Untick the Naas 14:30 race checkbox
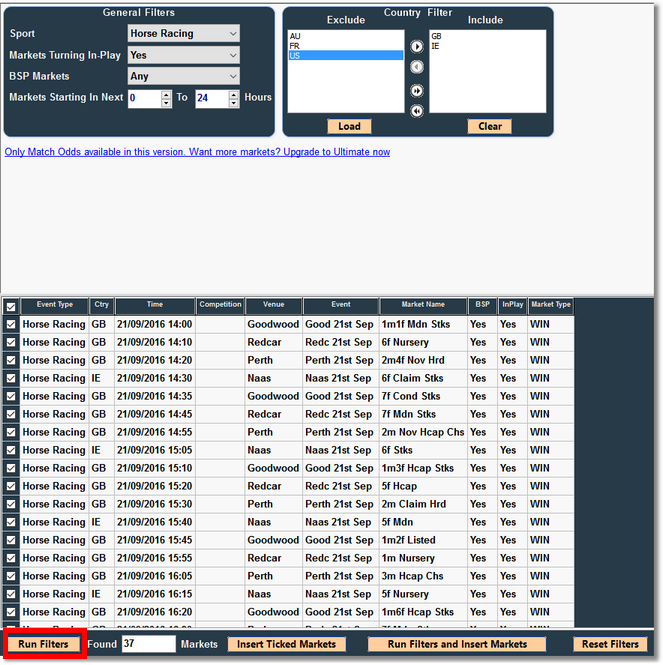663x665 pixels. 10,378
